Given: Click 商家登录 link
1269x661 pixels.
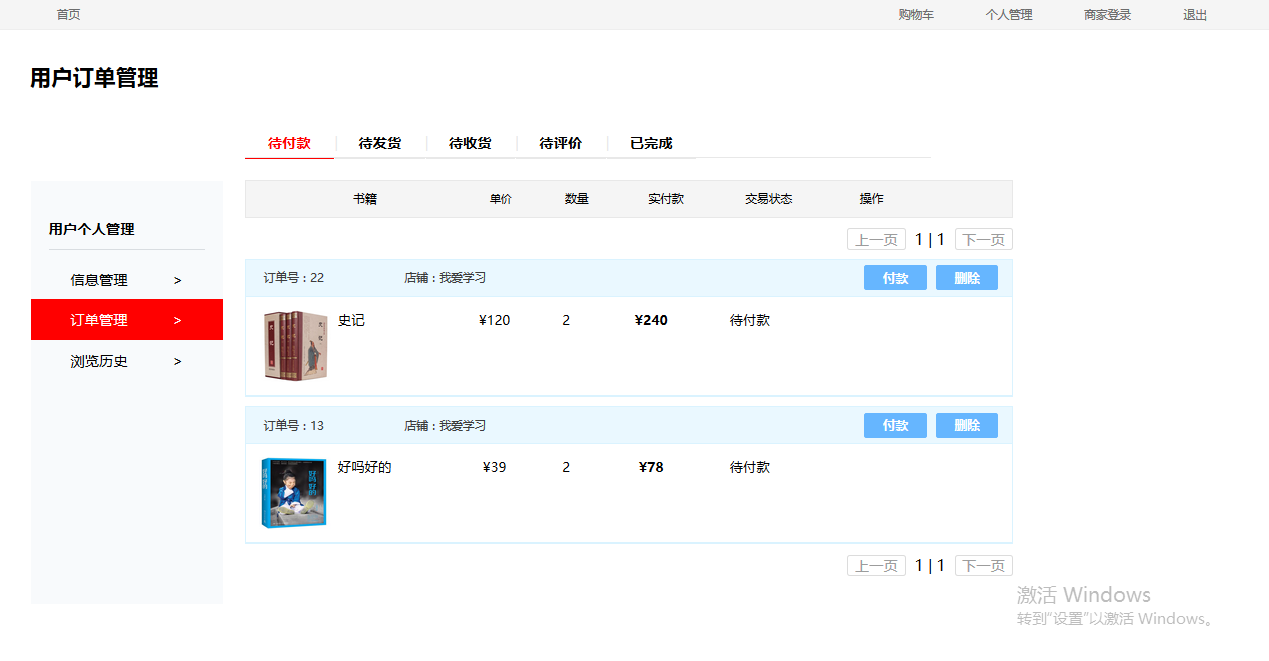Looking at the screenshot, I should pyautogui.click(x=1108, y=15).
